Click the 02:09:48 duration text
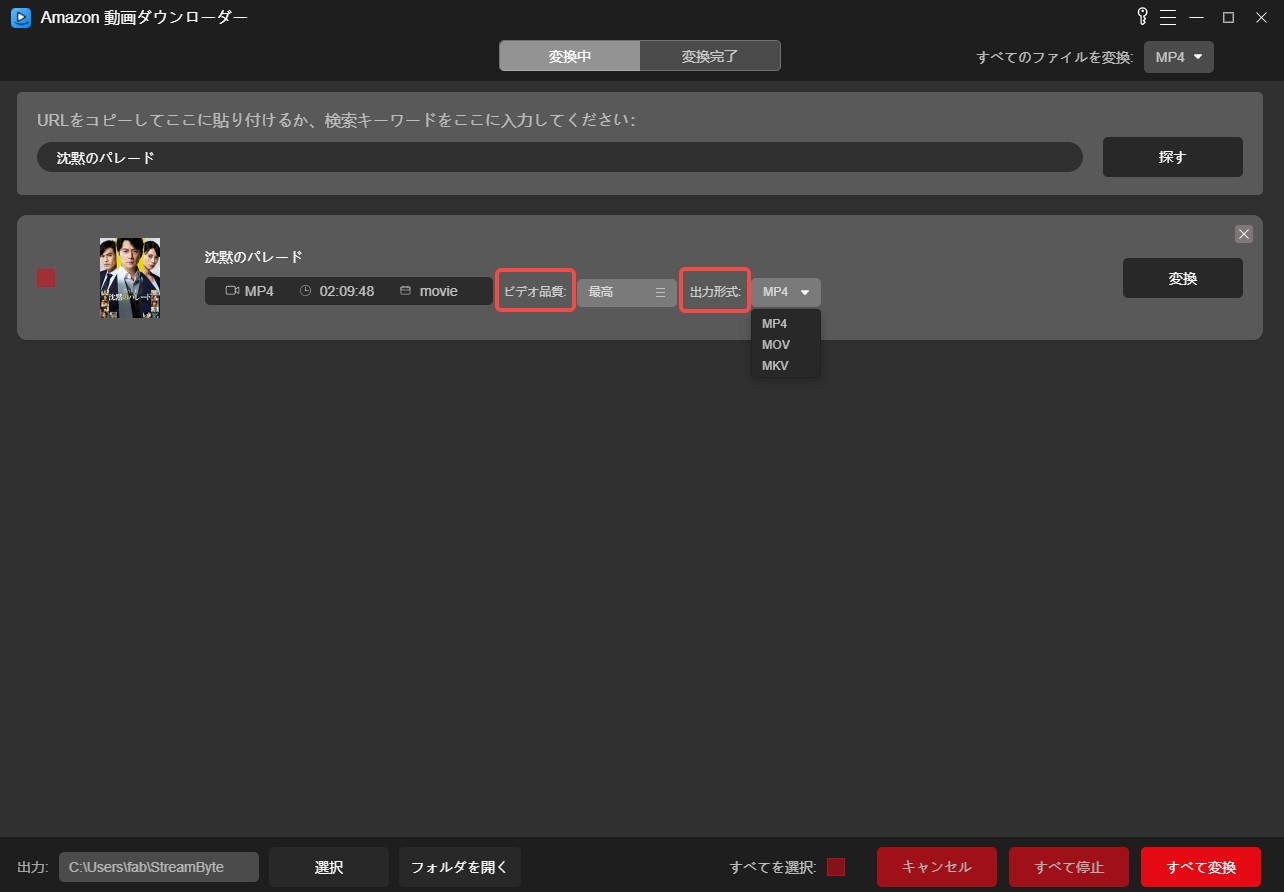The image size is (1284, 892). [347, 291]
